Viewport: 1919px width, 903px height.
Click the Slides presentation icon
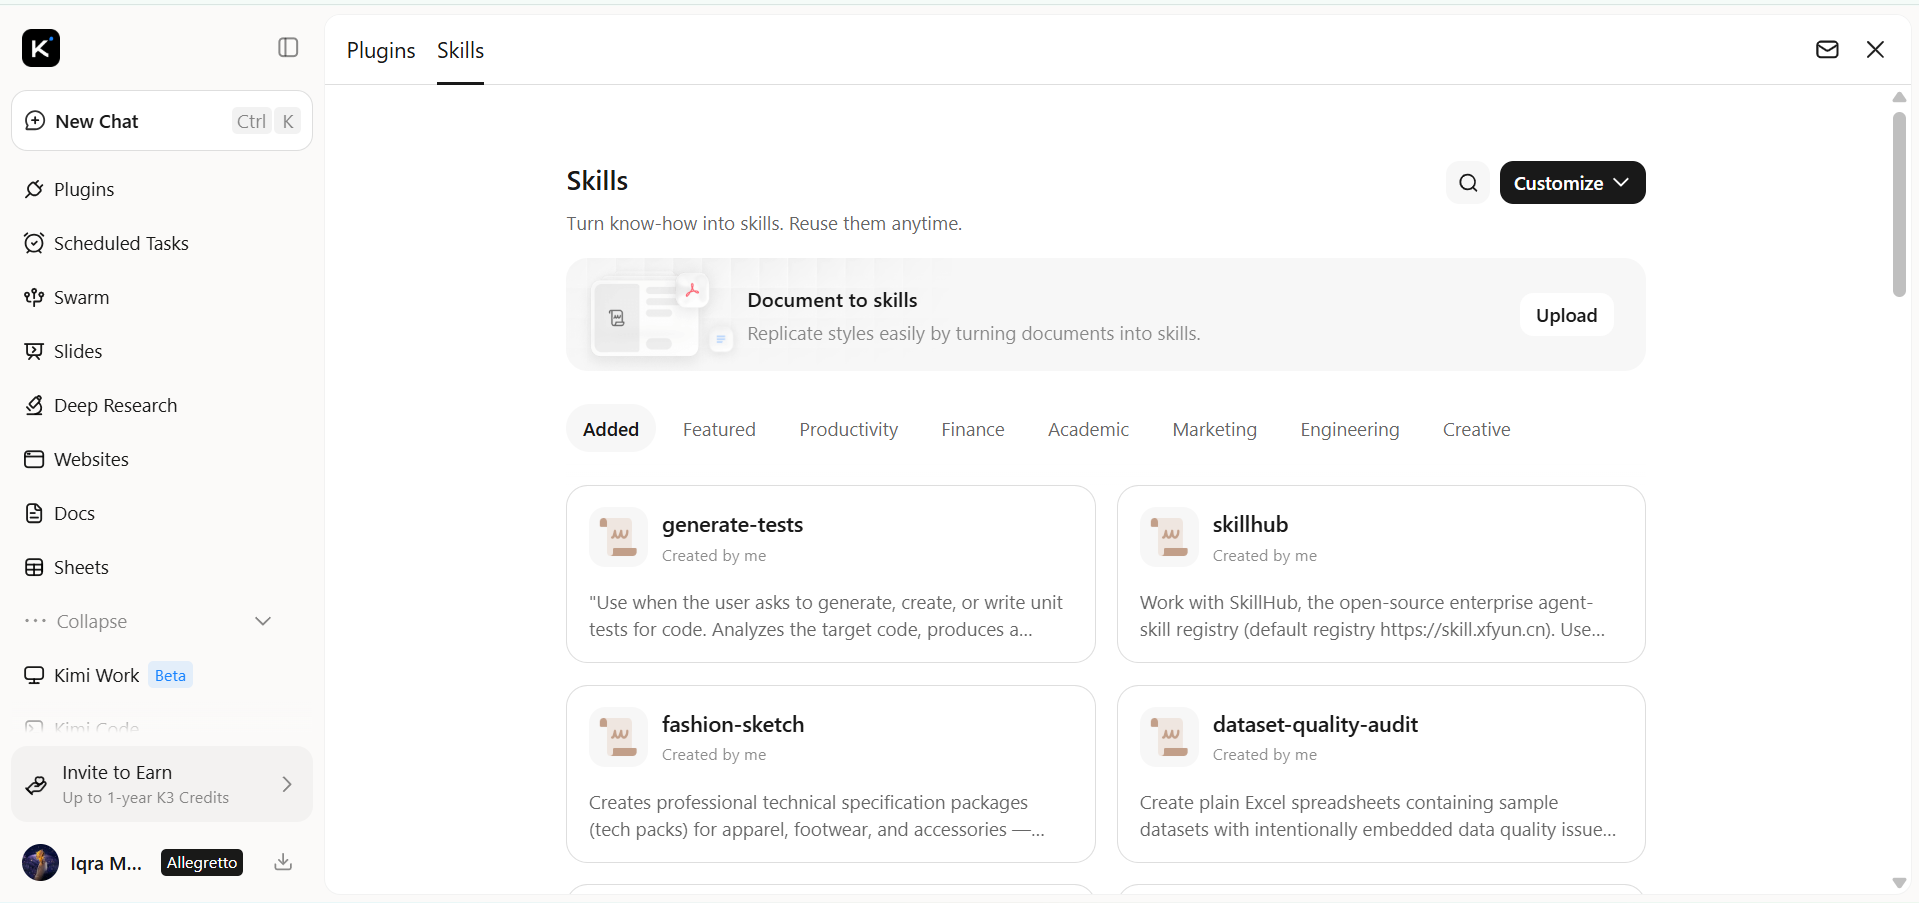click(34, 351)
